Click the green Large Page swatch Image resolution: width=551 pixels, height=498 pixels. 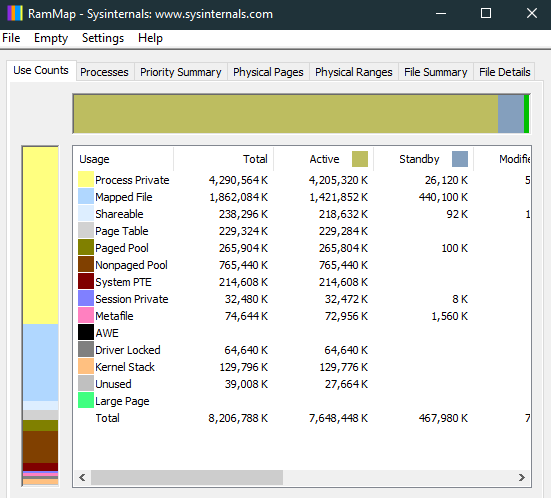(86, 400)
